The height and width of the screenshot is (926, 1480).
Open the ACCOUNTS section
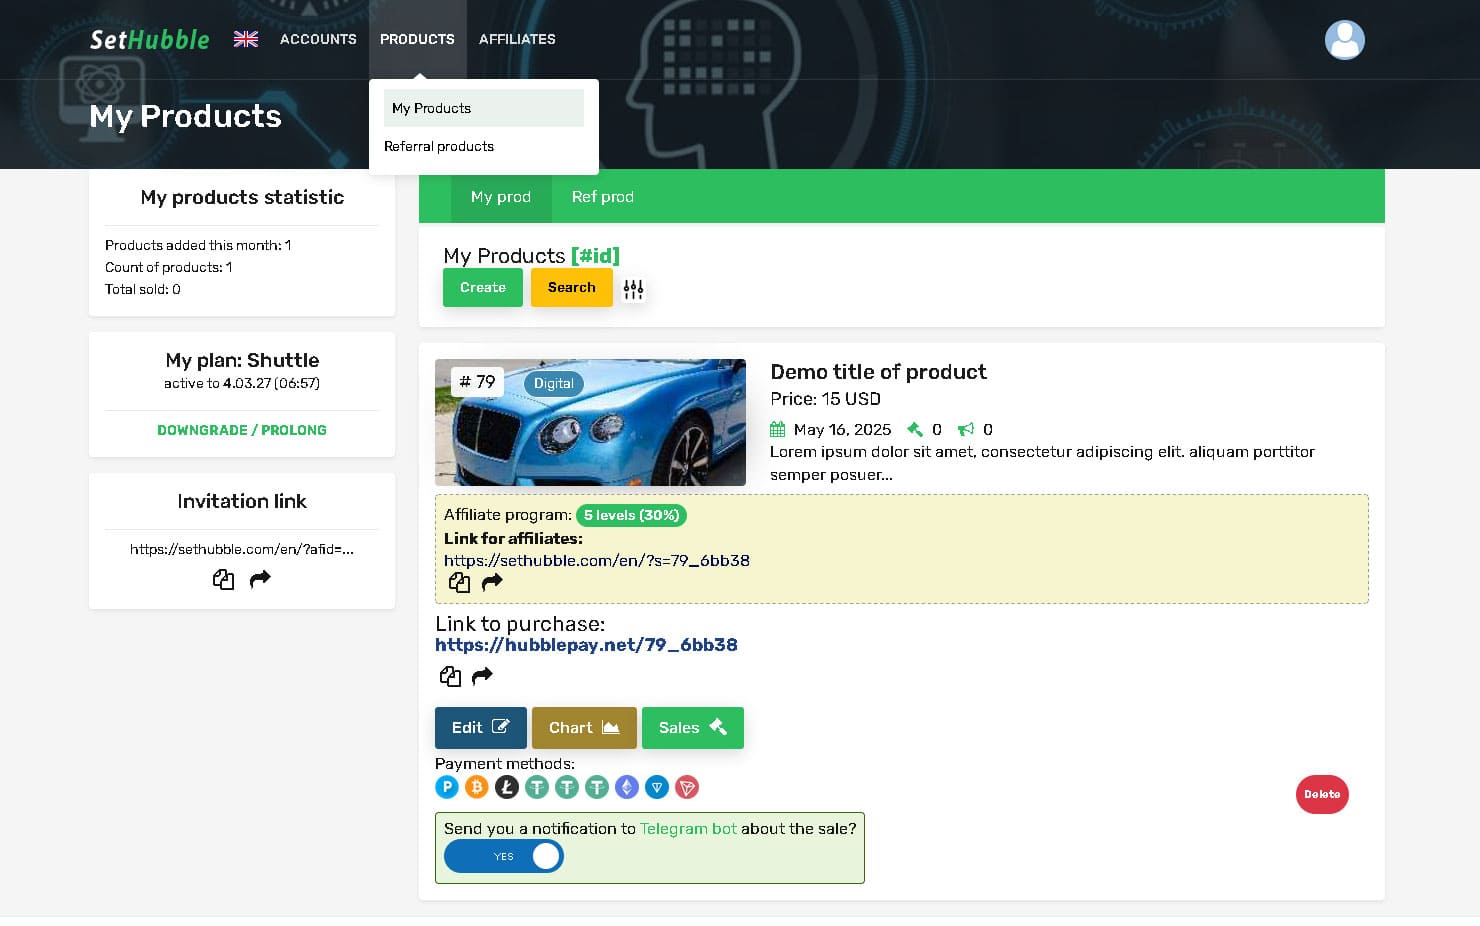(317, 39)
